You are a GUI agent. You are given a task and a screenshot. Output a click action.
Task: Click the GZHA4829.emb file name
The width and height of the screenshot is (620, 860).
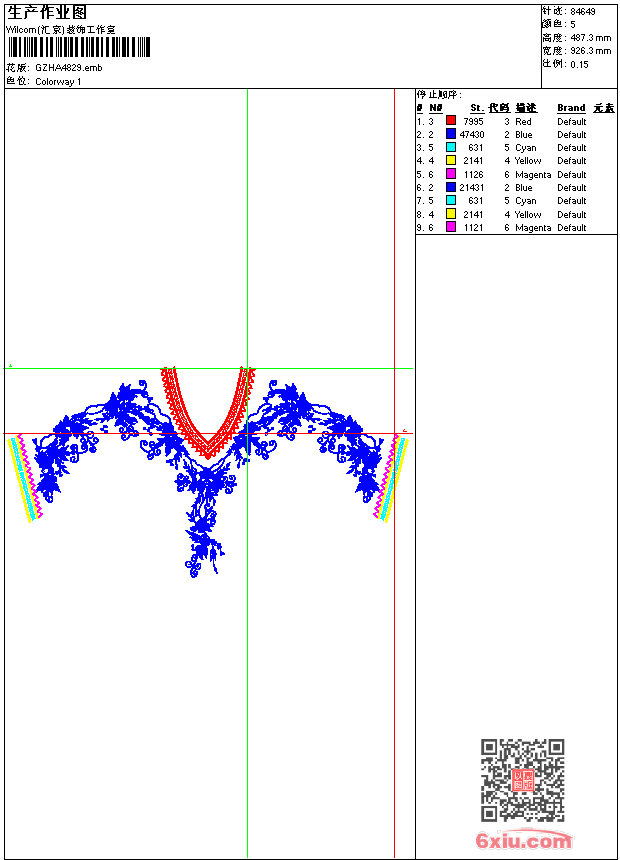(x=68, y=68)
